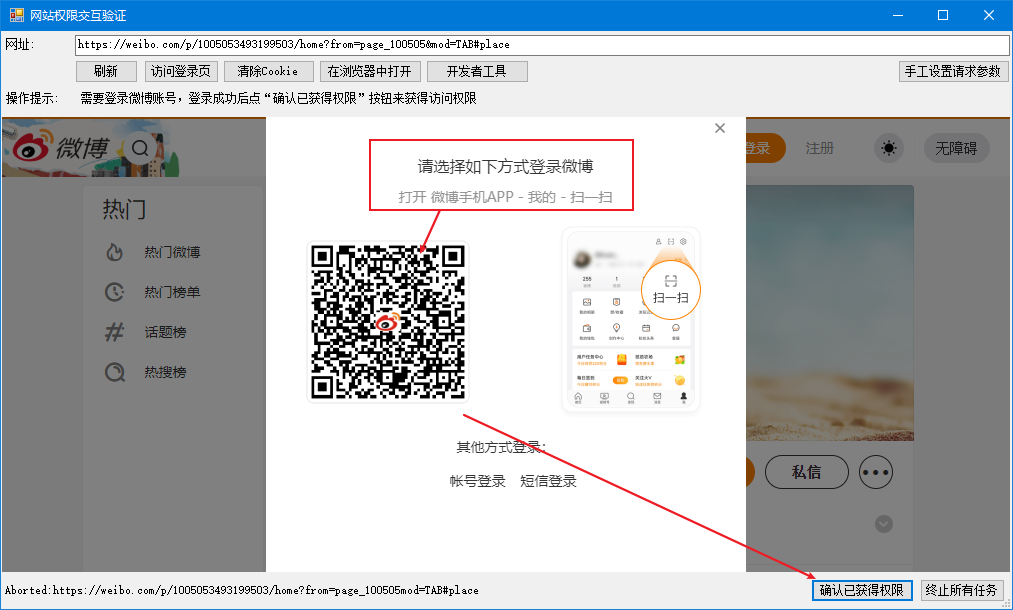Toggle the dark mode sun icon
This screenshot has width=1013, height=610.
889,149
